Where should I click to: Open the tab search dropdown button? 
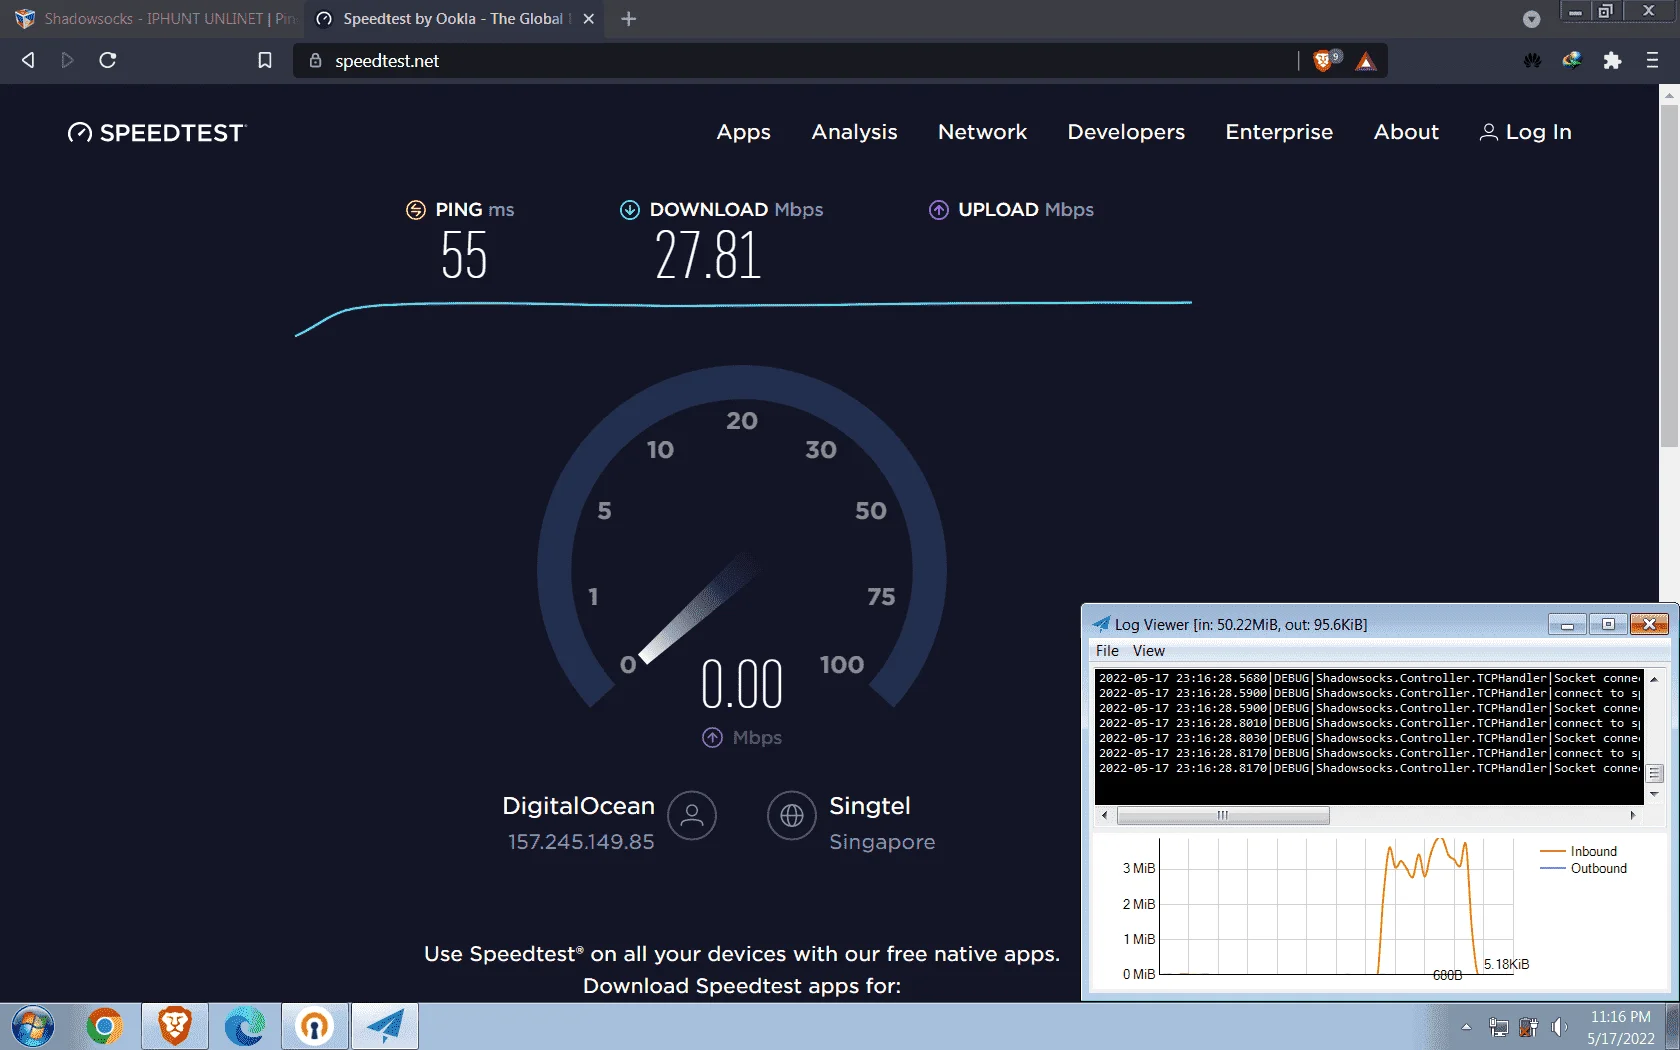tap(1531, 19)
